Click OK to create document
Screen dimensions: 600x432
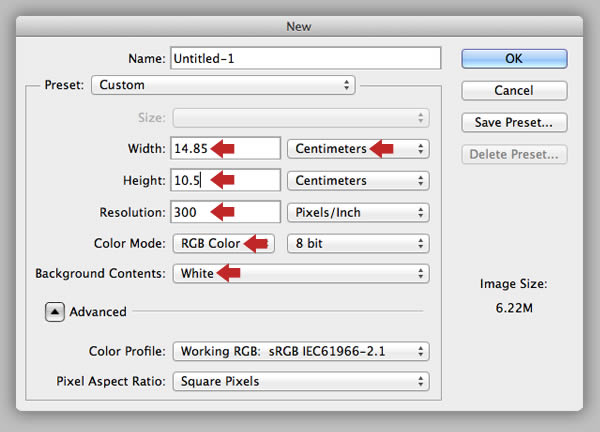(514, 59)
